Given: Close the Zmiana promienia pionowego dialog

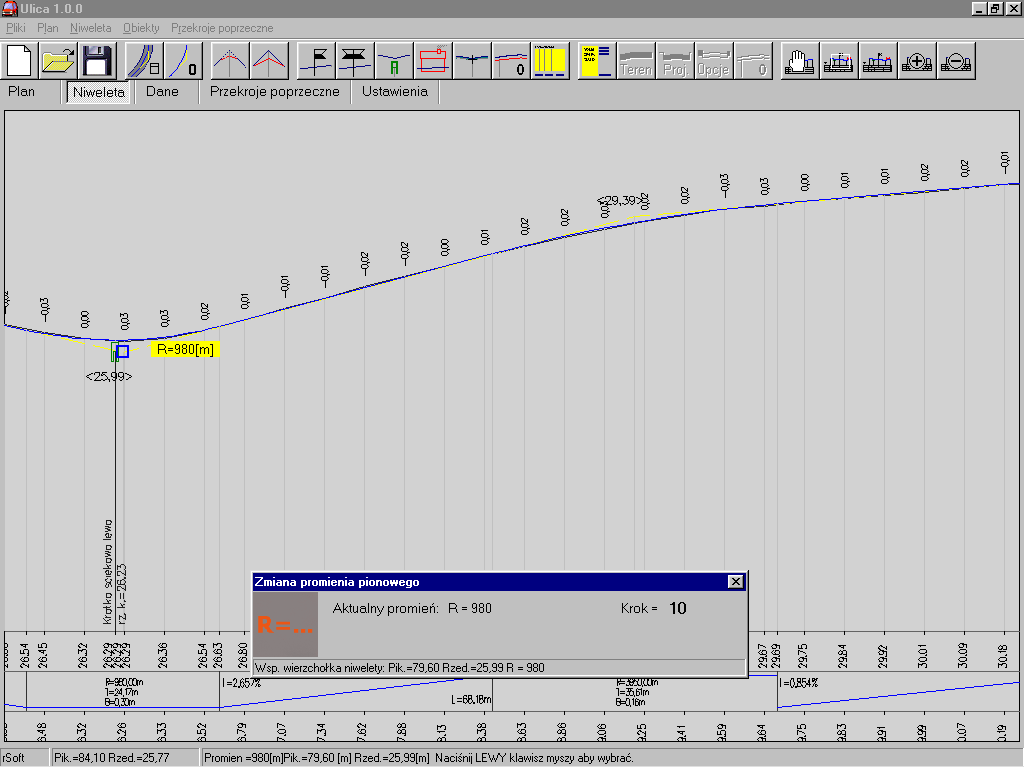Looking at the screenshot, I should tap(735, 582).
